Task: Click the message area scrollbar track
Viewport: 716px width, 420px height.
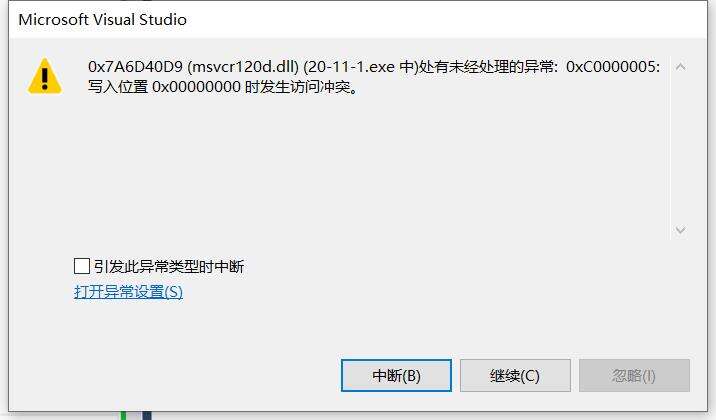Action: point(680,148)
